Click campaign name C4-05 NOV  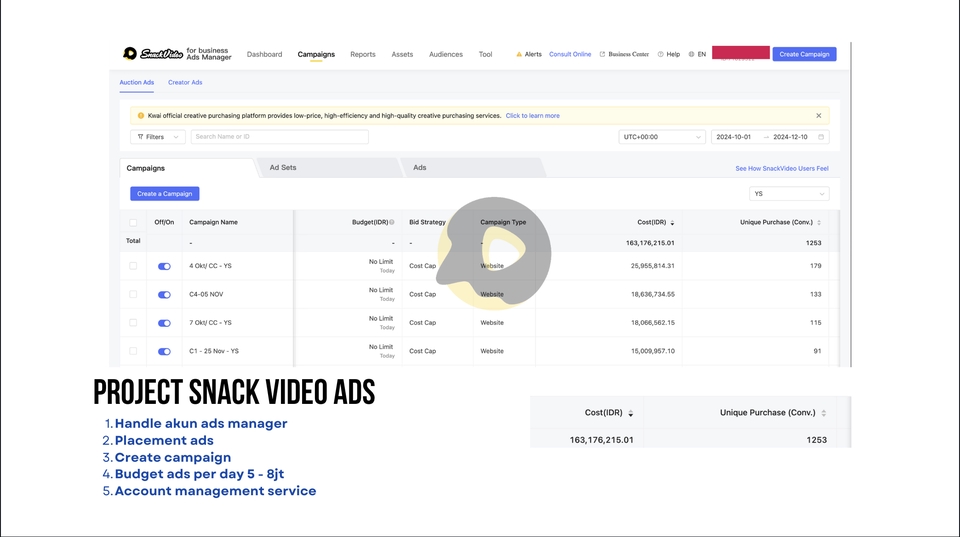pos(206,295)
